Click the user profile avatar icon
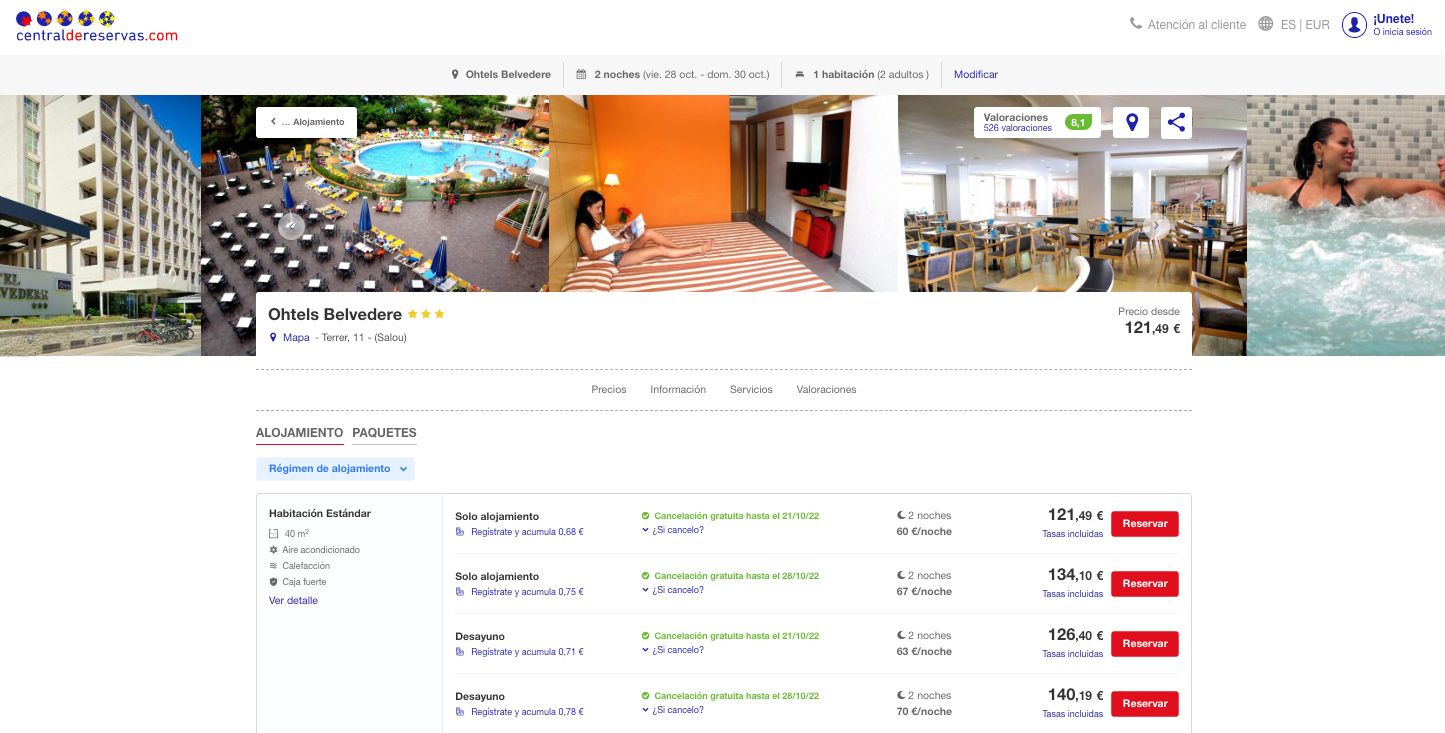Viewport: 1445px width, 733px height. 1354,25
